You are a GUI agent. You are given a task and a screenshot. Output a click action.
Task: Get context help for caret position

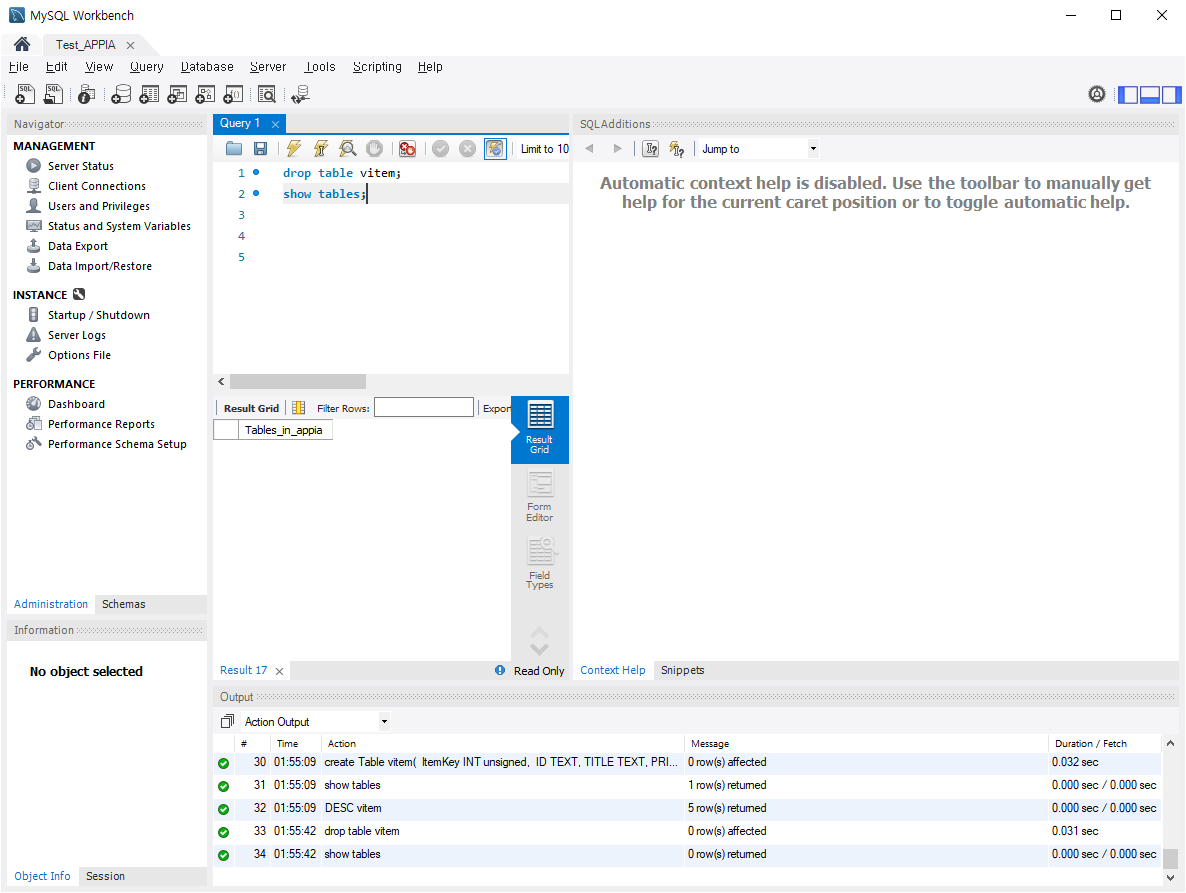pos(650,149)
